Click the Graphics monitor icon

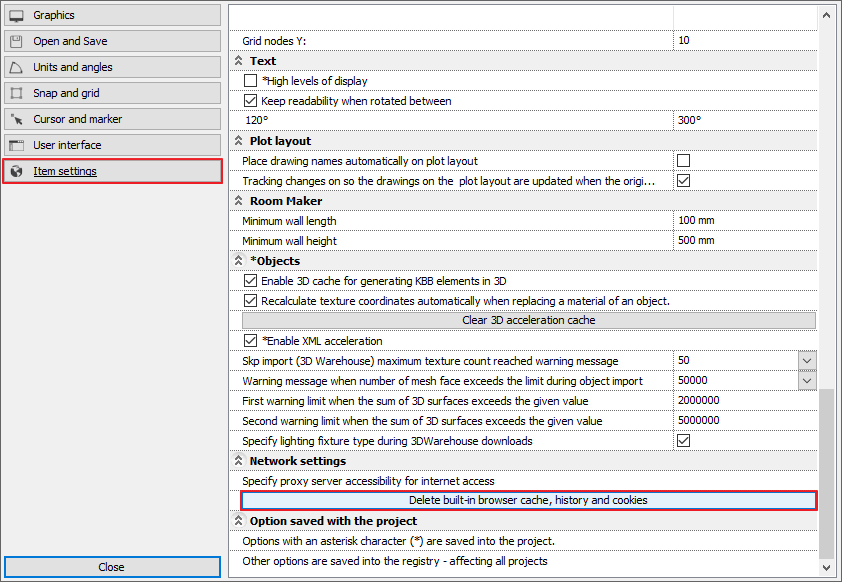click(17, 16)
